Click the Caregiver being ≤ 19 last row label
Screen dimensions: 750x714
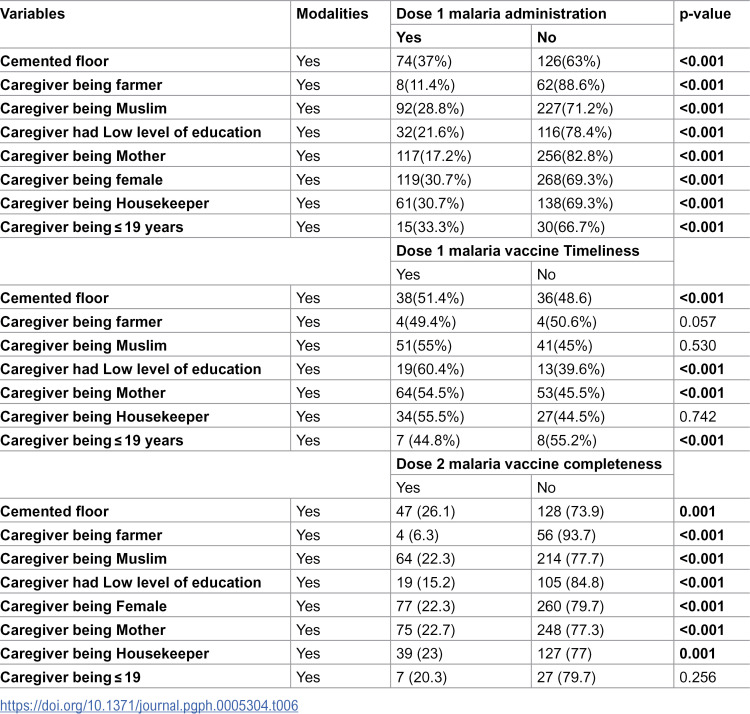[70, 677]
